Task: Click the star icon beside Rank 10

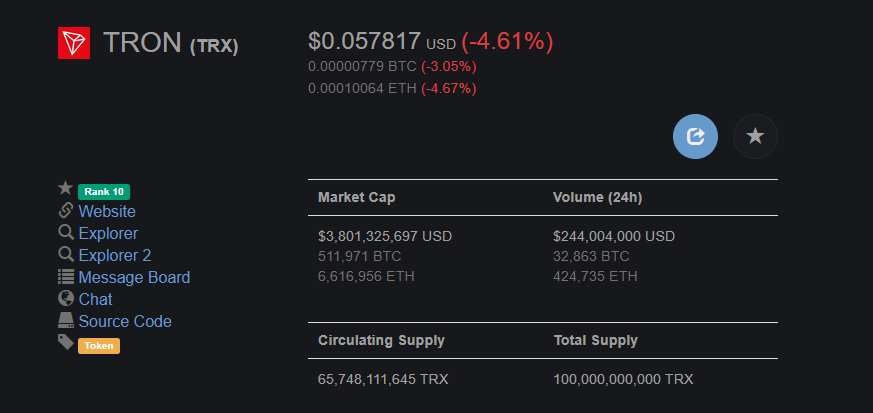Action: coord(66,188)
